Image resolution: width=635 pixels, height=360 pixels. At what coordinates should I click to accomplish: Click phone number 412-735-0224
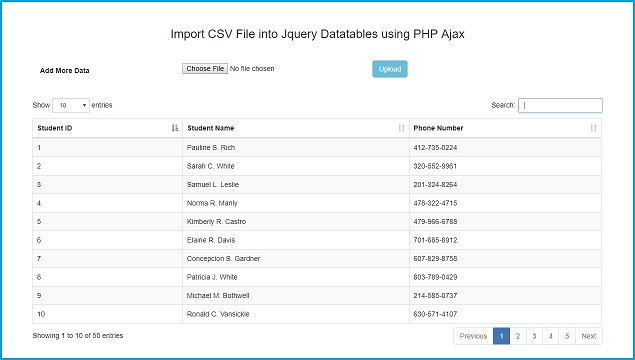435,148
